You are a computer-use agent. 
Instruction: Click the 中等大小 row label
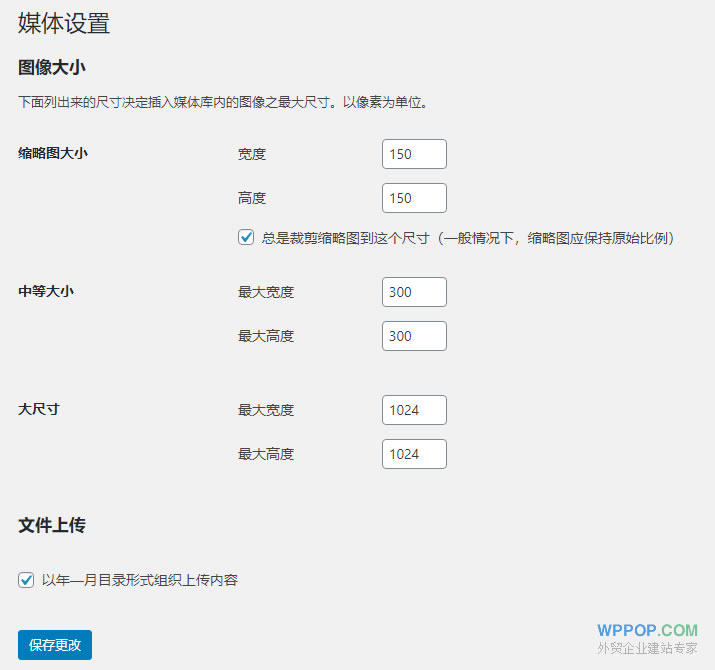click(46, 291)
